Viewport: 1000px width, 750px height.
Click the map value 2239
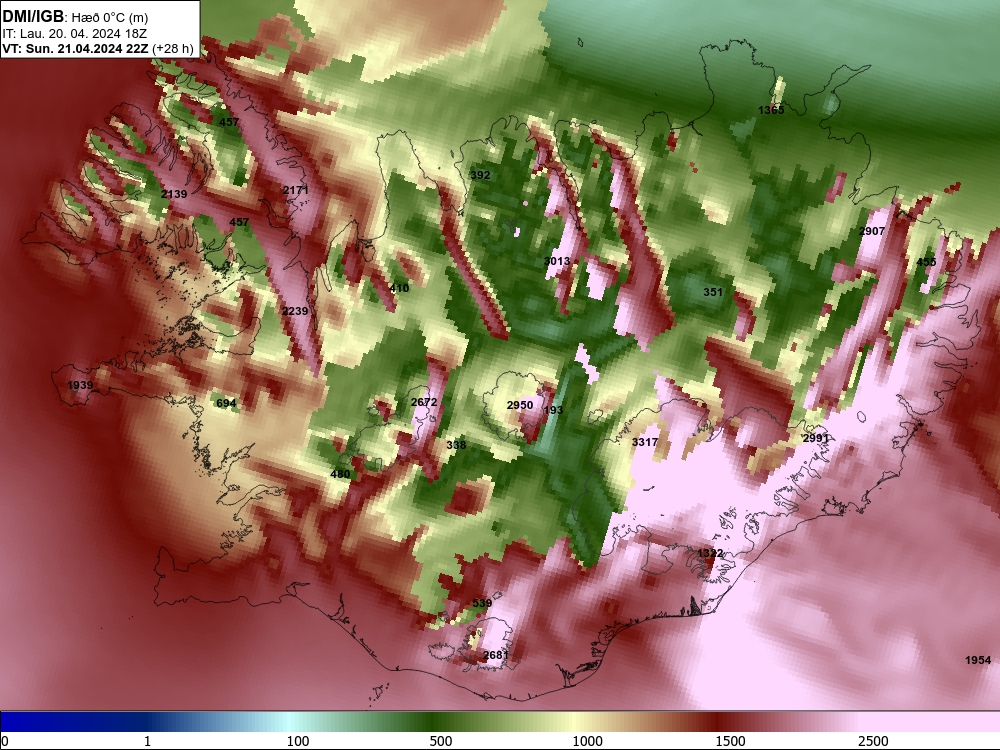pos(295,311)
